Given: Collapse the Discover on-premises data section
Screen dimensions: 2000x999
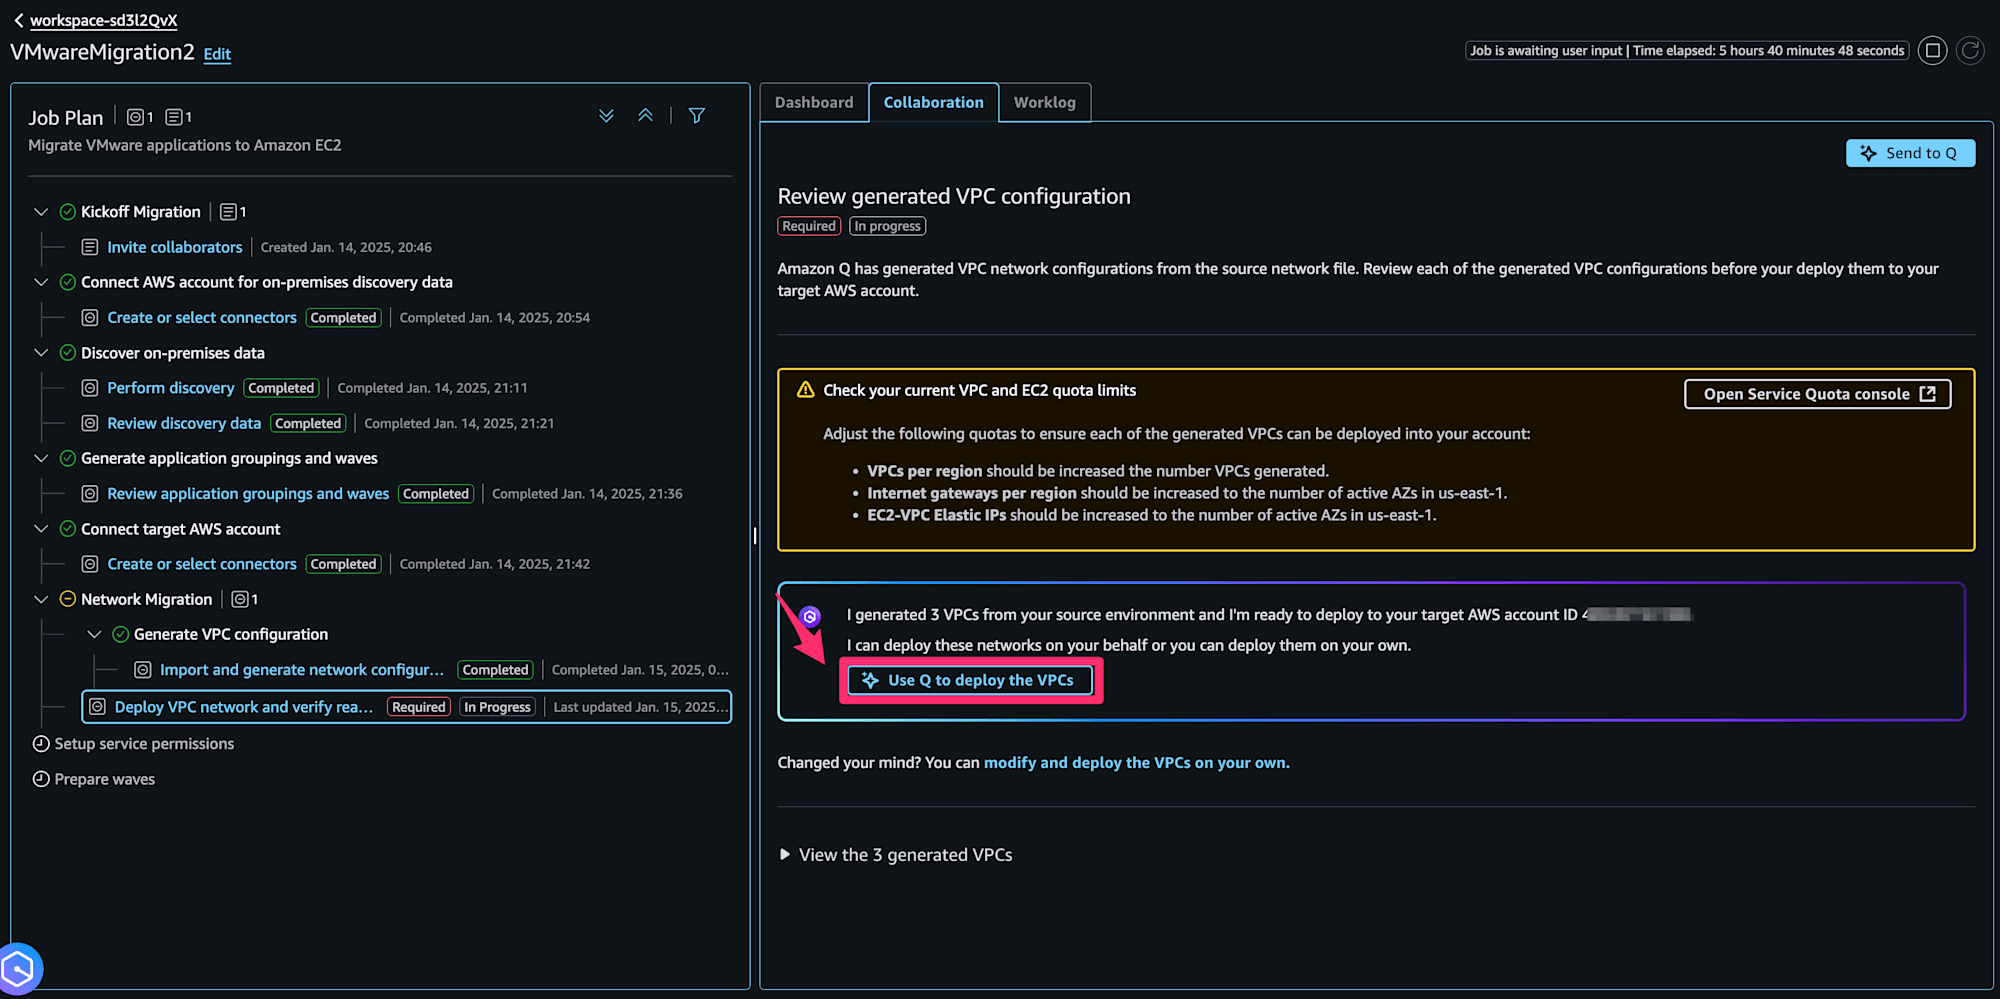Looking at the screenshot, I should click(41, 353).
